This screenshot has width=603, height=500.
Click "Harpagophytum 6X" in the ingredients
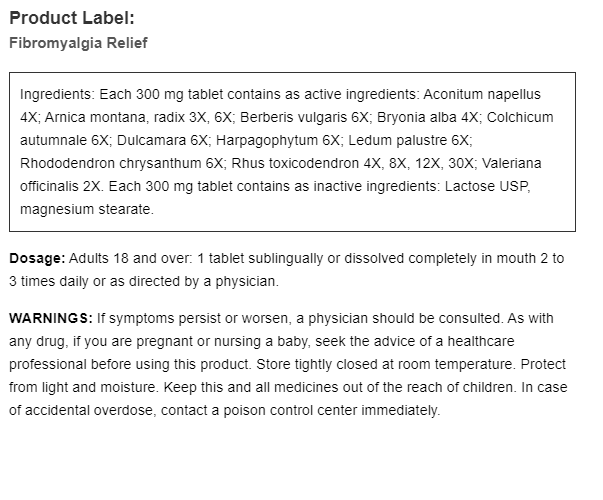pos(288,140)
